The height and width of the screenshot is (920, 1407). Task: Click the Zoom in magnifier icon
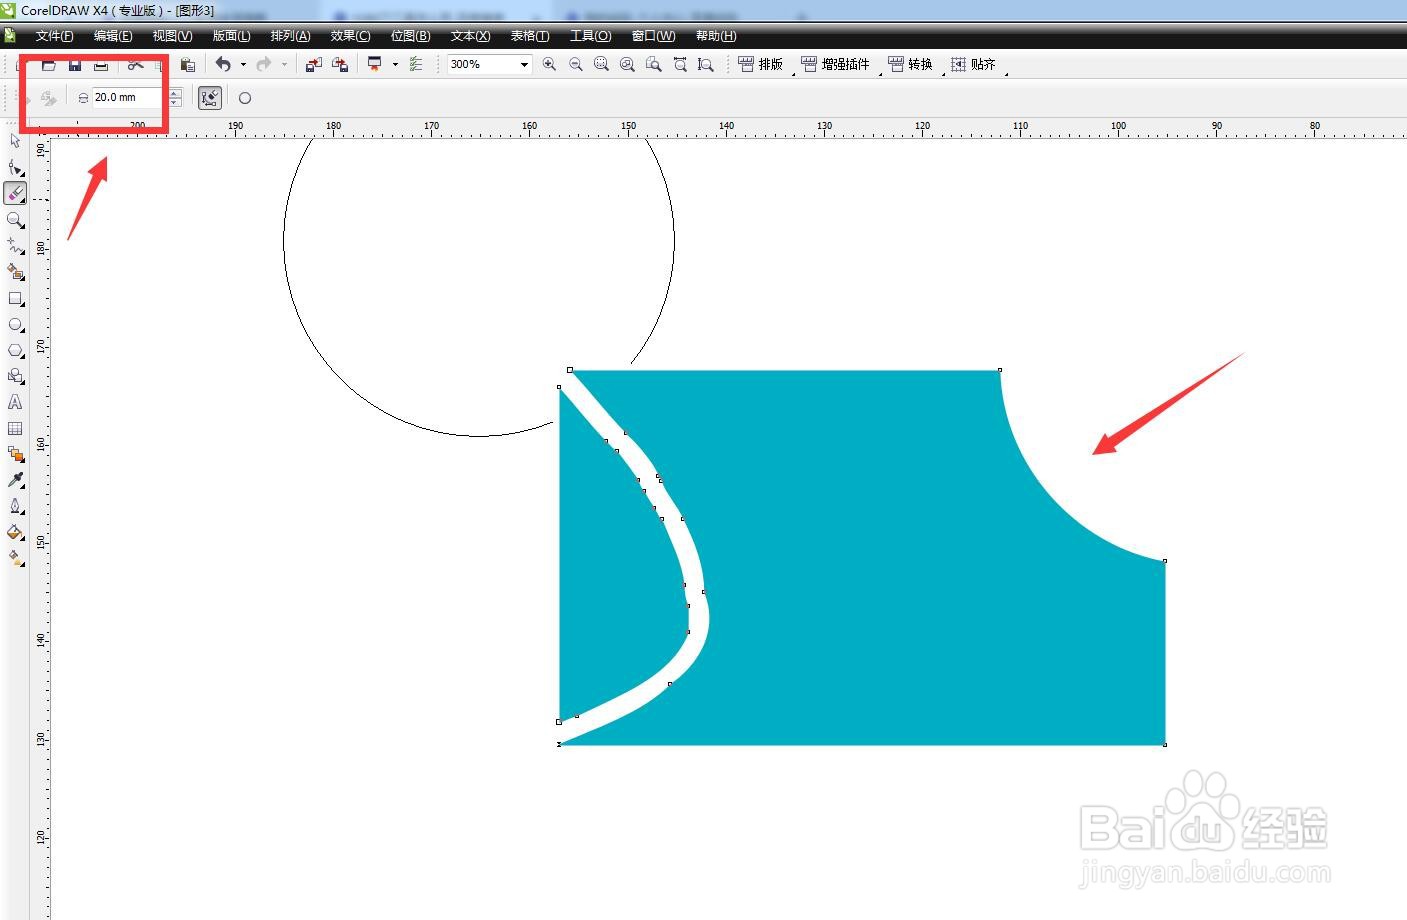(549, 64)
